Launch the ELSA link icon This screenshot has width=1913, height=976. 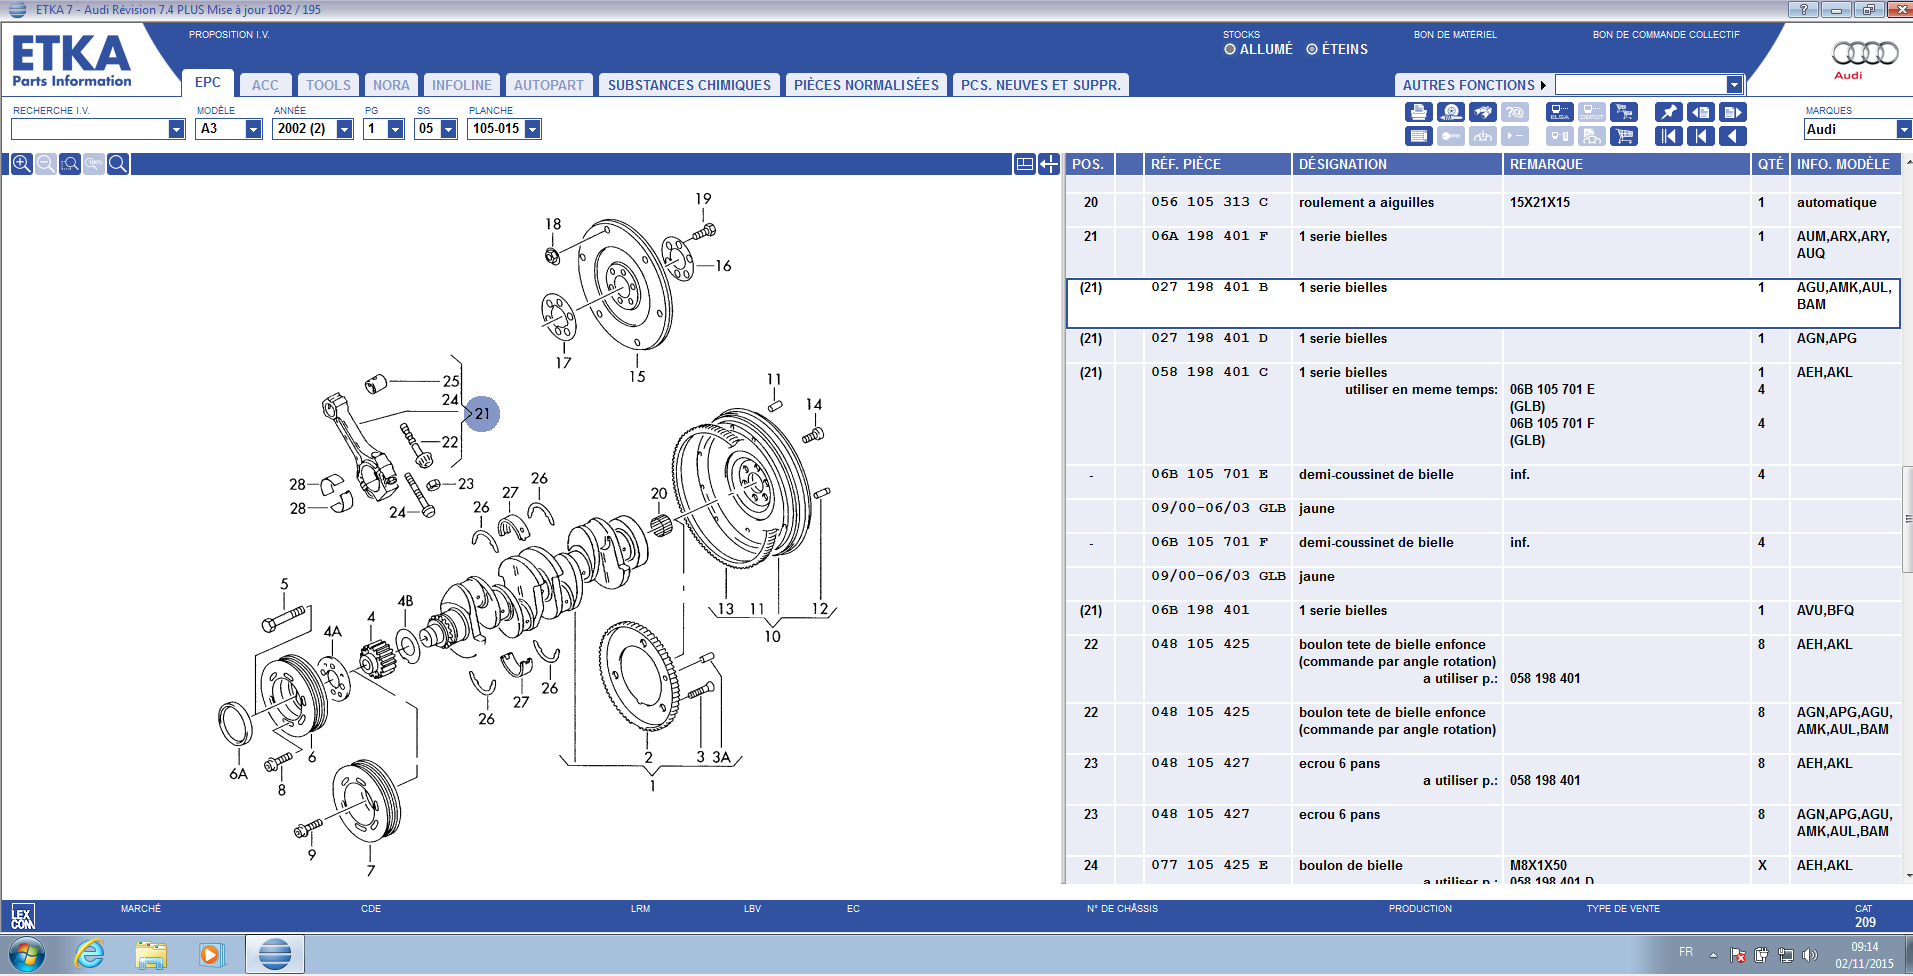click(1559, 112)
